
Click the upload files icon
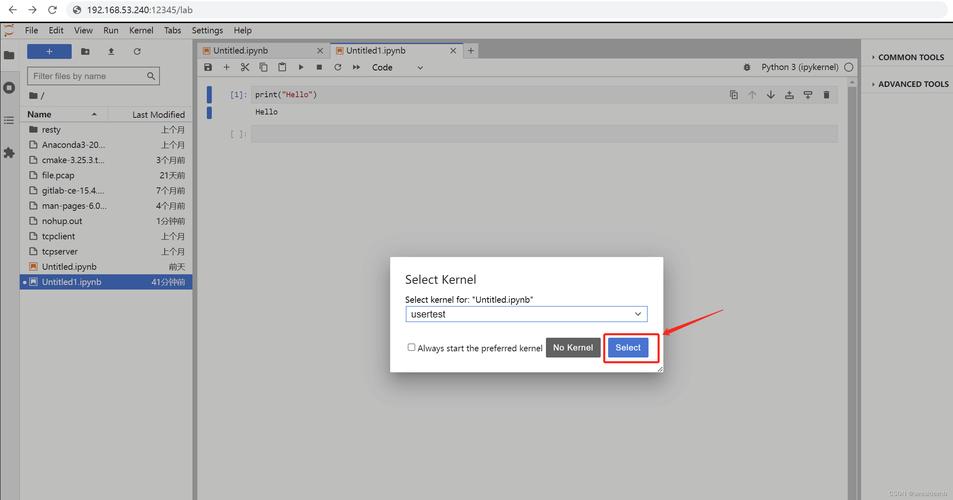click(111, 51)
